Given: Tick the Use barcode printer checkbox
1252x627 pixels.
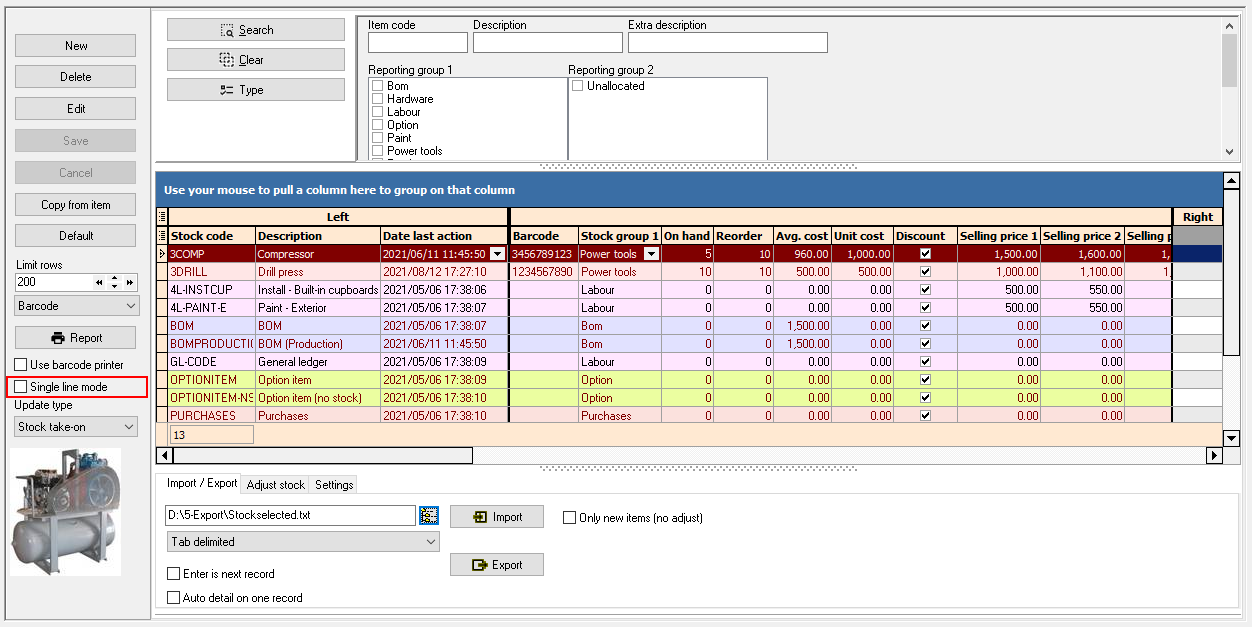Looking at the screenshot, I should (x=21, y=365).
